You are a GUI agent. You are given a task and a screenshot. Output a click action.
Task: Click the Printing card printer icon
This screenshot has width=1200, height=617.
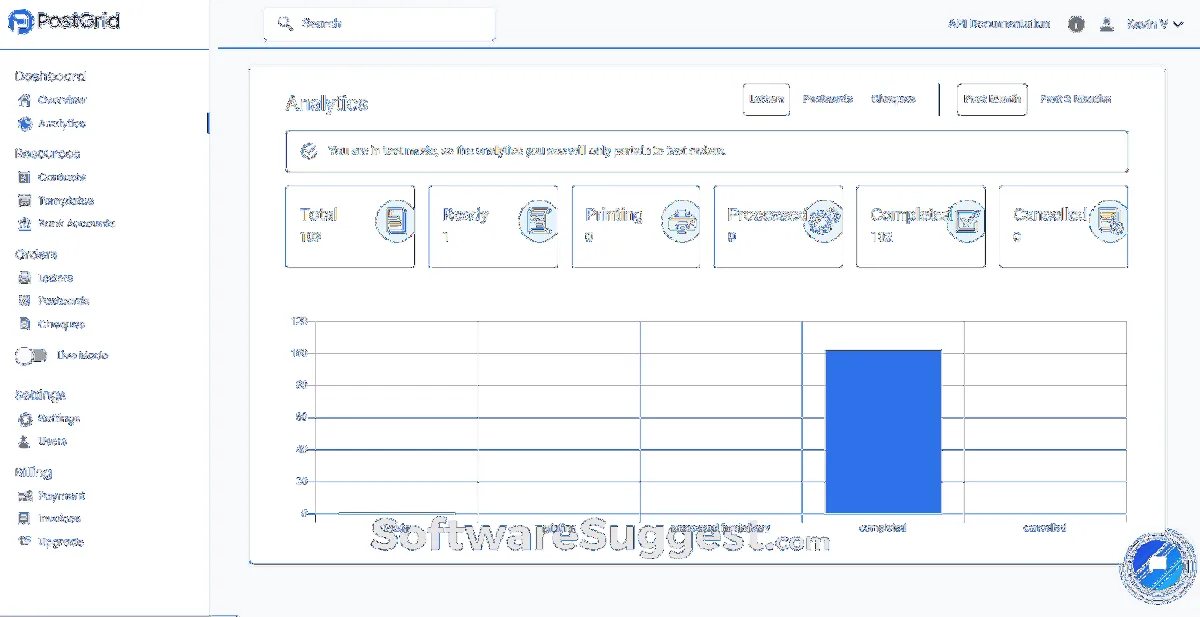pyautogui.click(x=682, y=220)
